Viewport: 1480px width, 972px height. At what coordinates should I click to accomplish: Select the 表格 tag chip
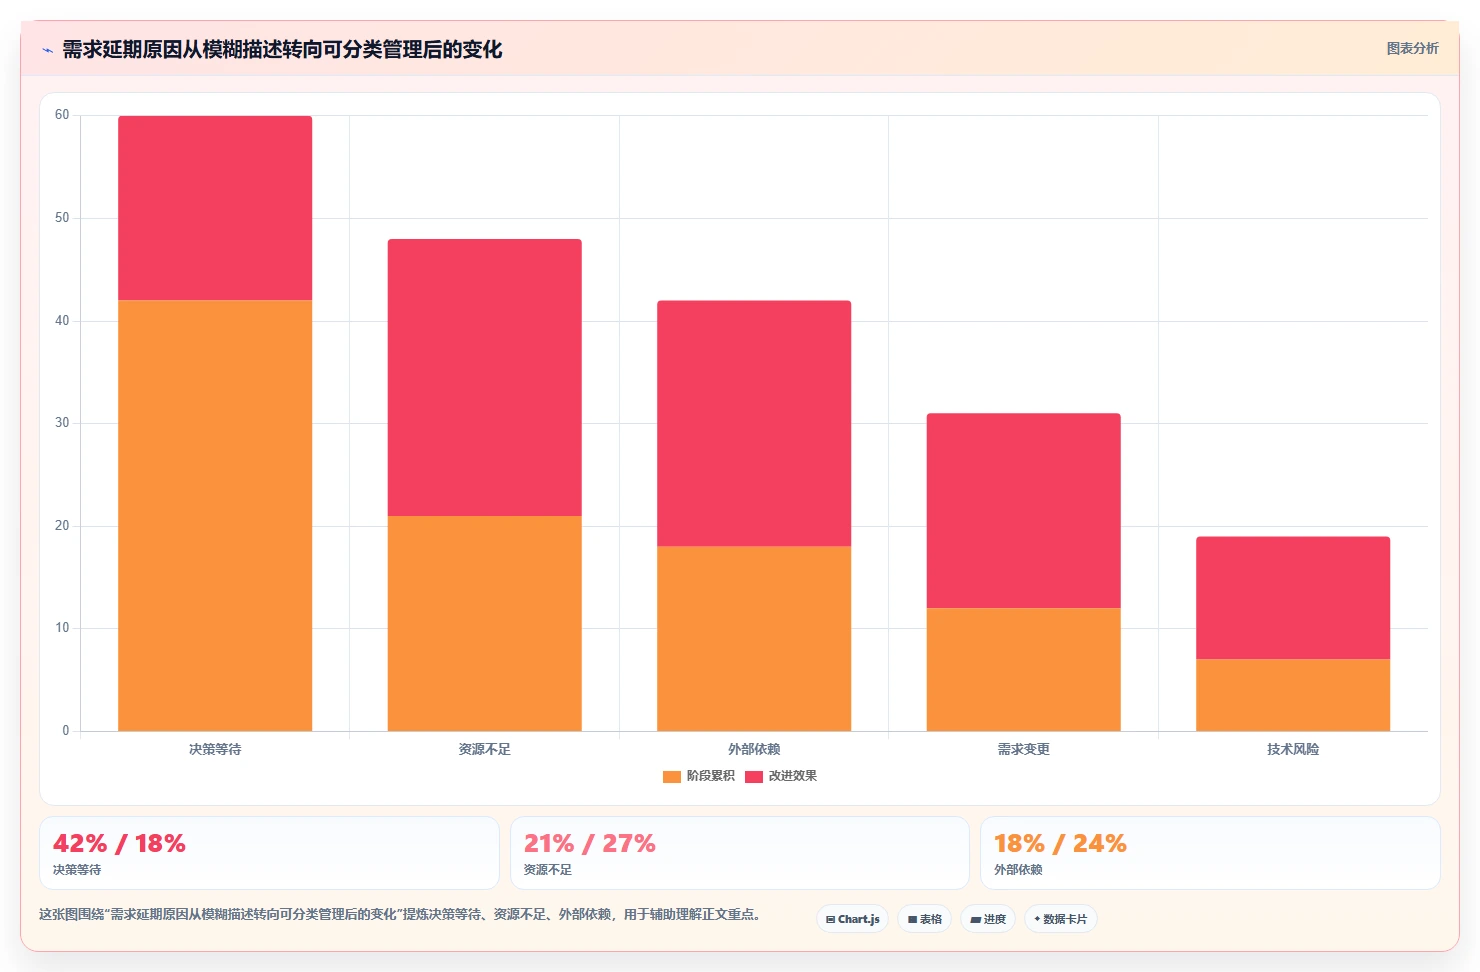coord(925,919)
